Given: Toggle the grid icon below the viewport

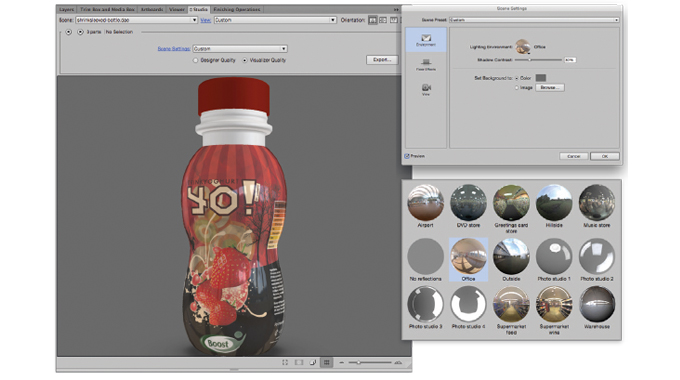Looking at the screenshot, I should click(327, 362).
